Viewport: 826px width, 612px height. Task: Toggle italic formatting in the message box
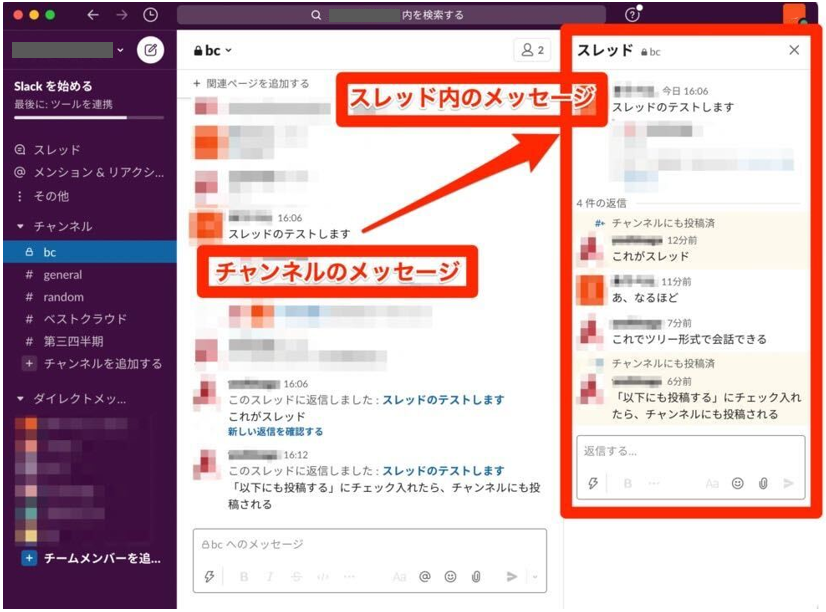coord(270,578)
